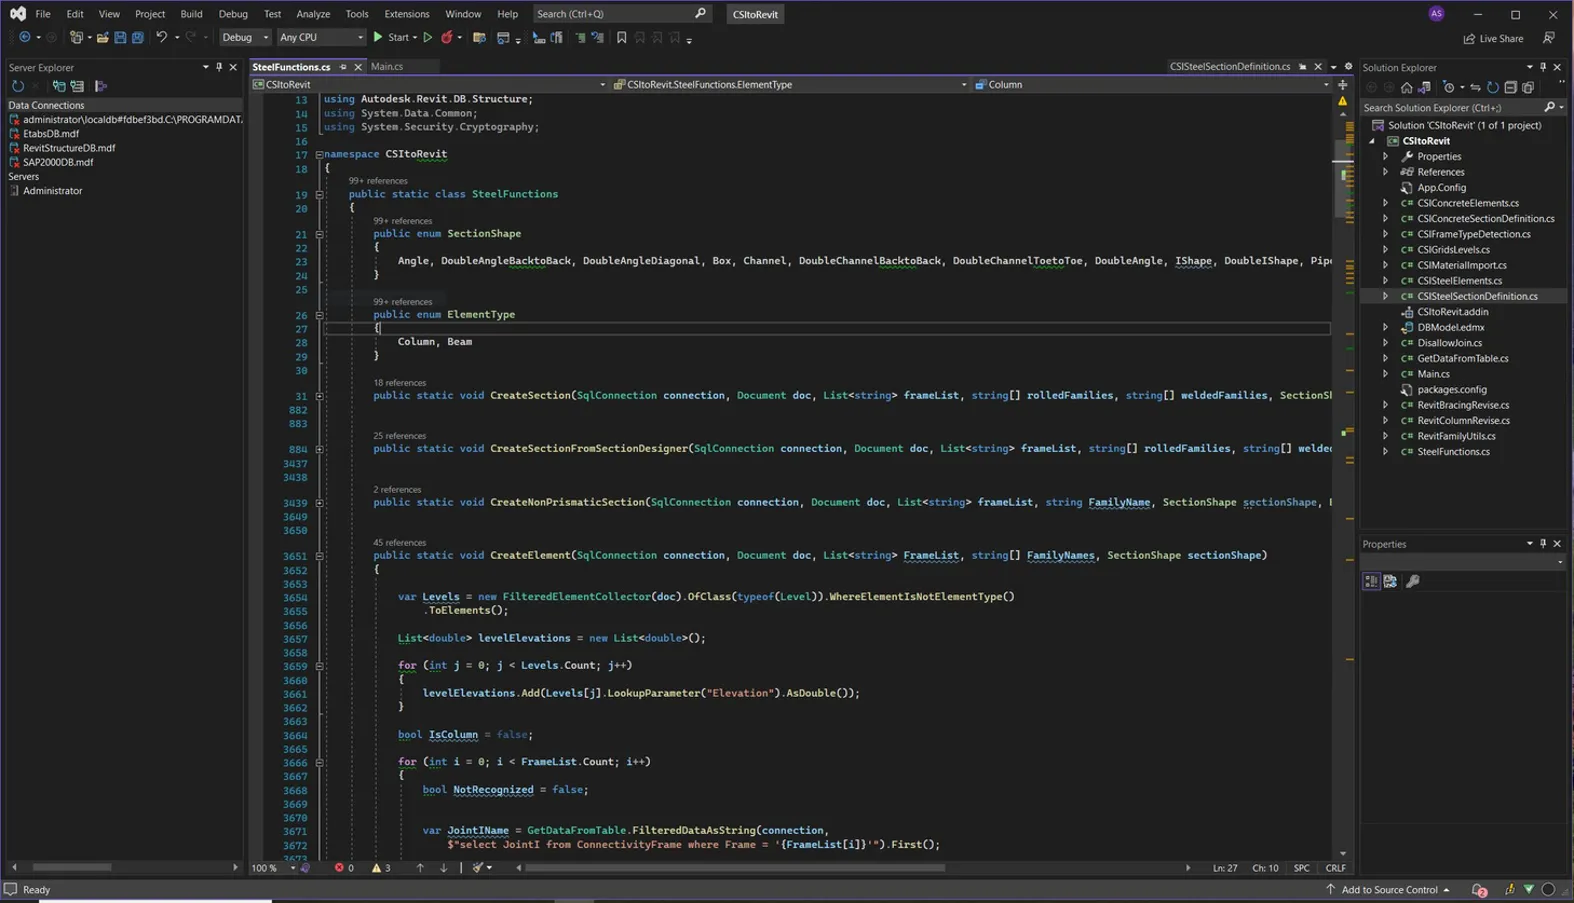Click Start Without Debugging outline play icon
The image size is (1574, 903).
[x=428, y=38]
